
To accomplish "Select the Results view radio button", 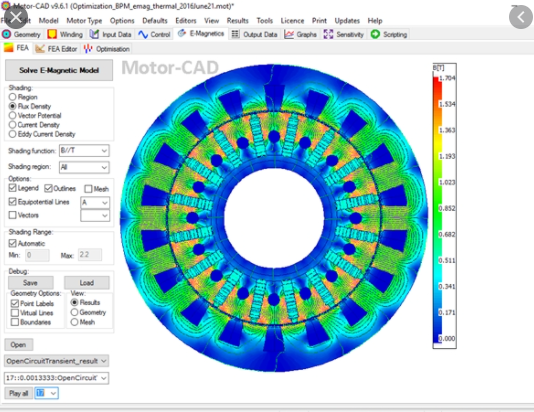I will tap(74, 302).
